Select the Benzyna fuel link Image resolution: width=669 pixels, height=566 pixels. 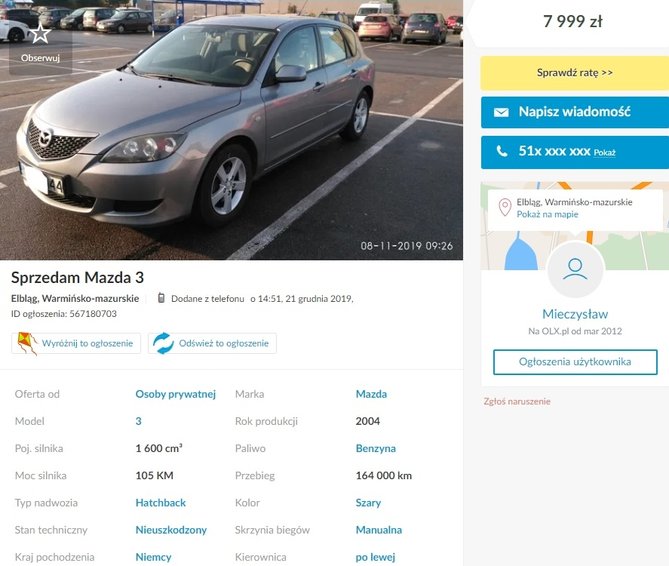375,449
